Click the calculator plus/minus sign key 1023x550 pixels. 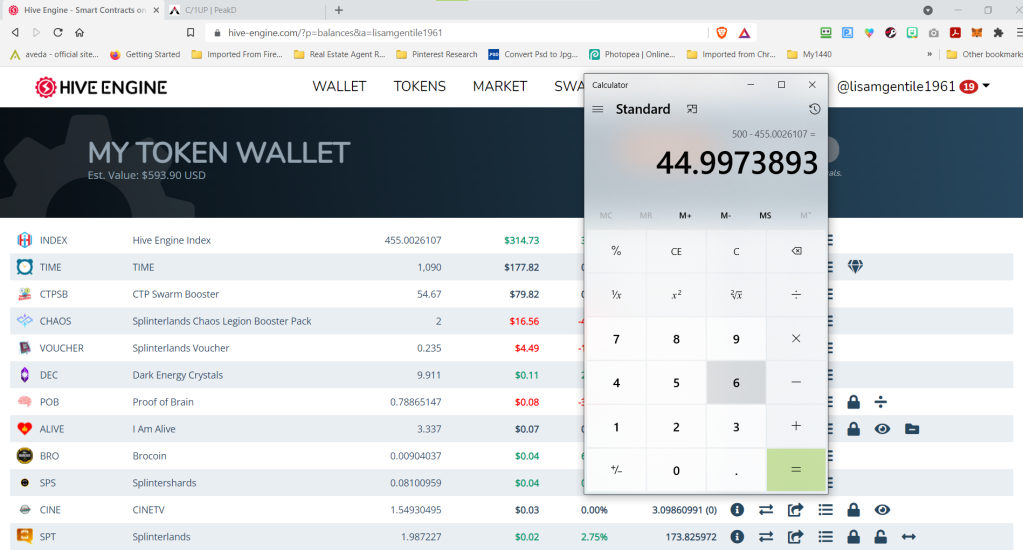coord(616,470)
